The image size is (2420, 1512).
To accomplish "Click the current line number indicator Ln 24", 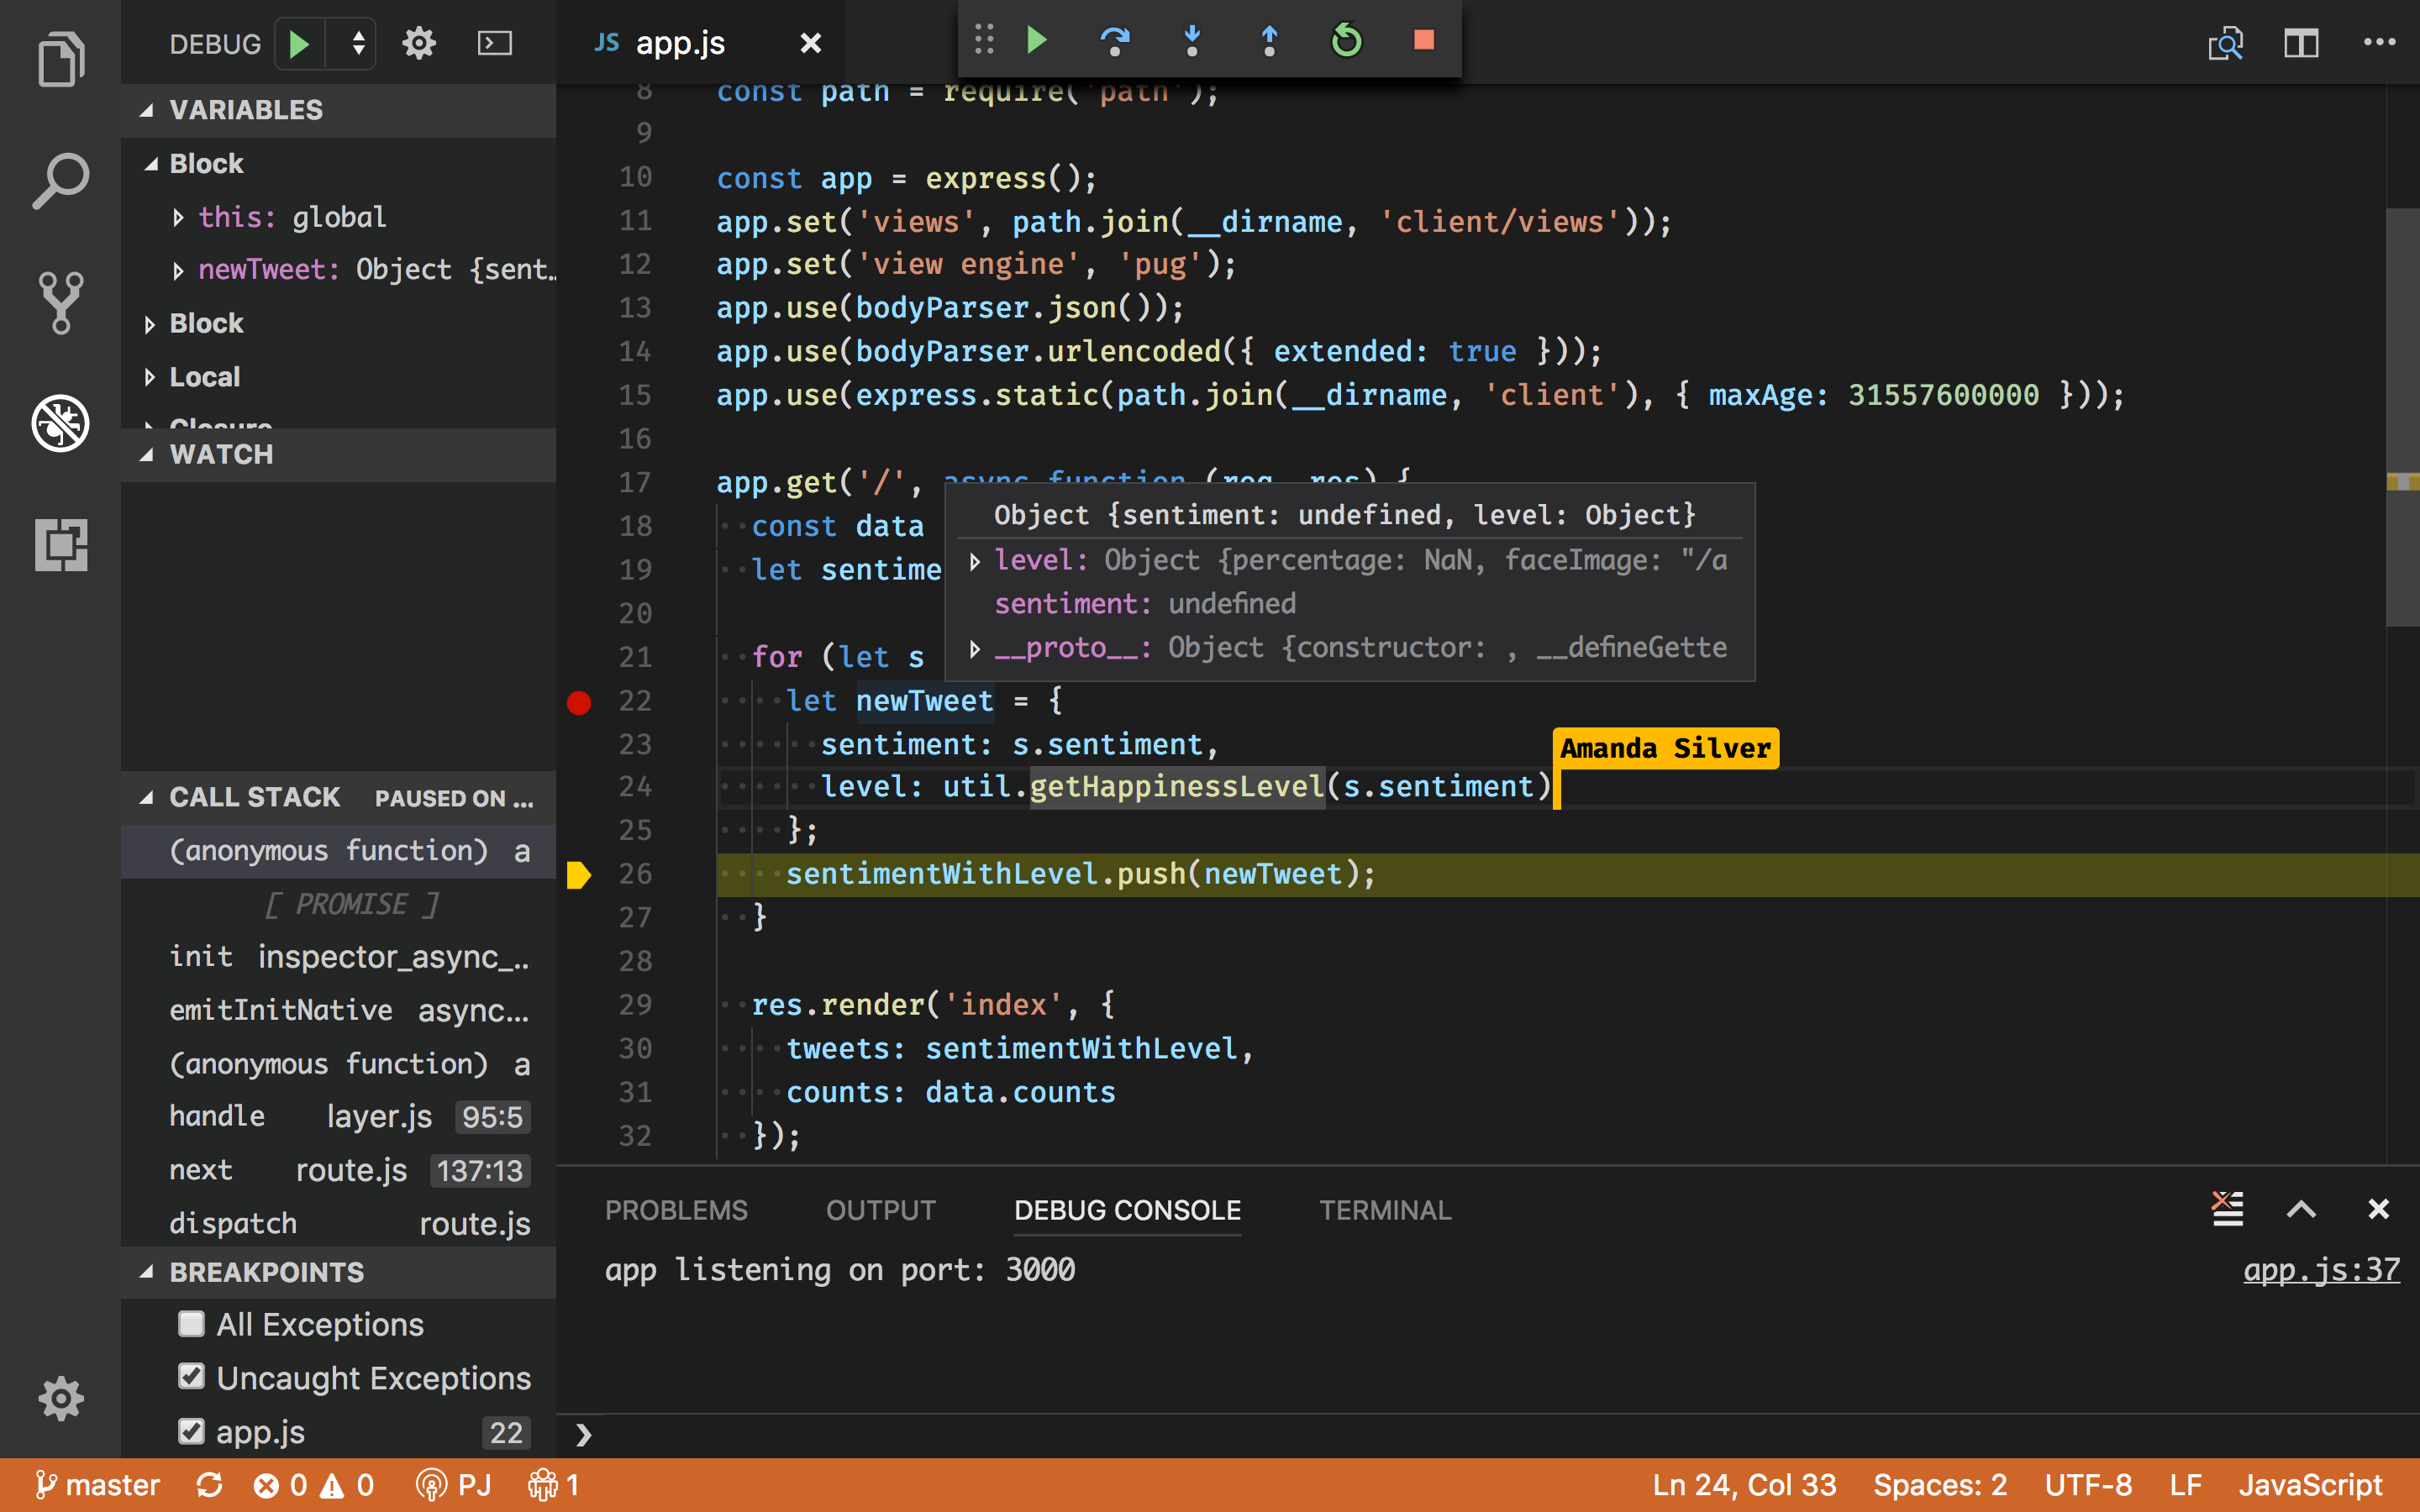I will pos(1744,1484).
